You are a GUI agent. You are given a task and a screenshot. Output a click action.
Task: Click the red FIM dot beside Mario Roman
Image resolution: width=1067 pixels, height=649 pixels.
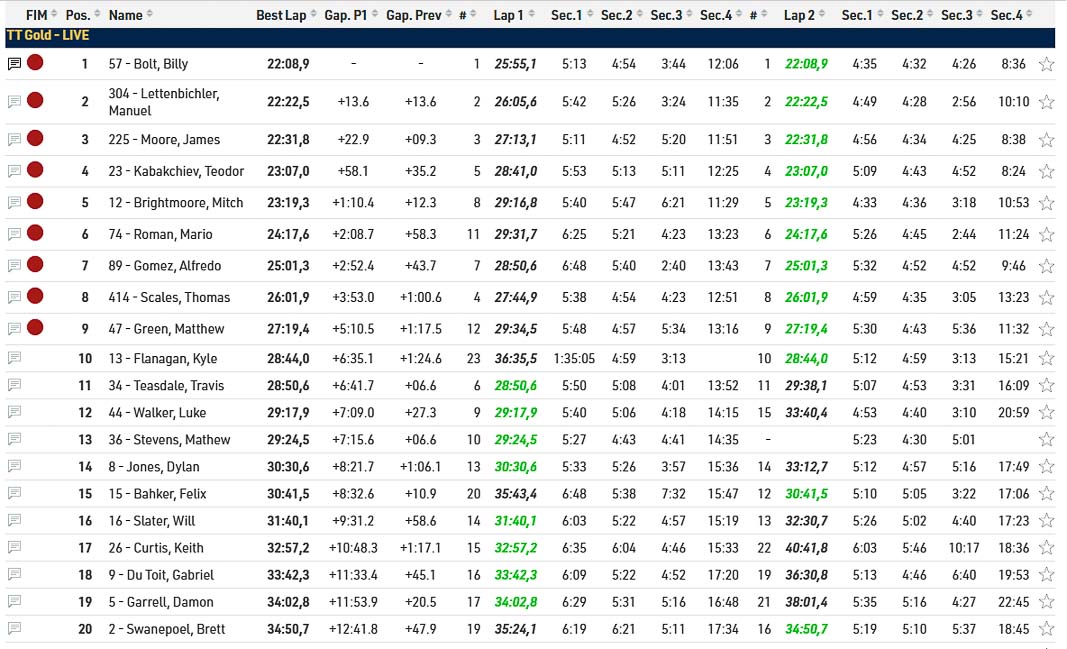click(x=35, y=234)
